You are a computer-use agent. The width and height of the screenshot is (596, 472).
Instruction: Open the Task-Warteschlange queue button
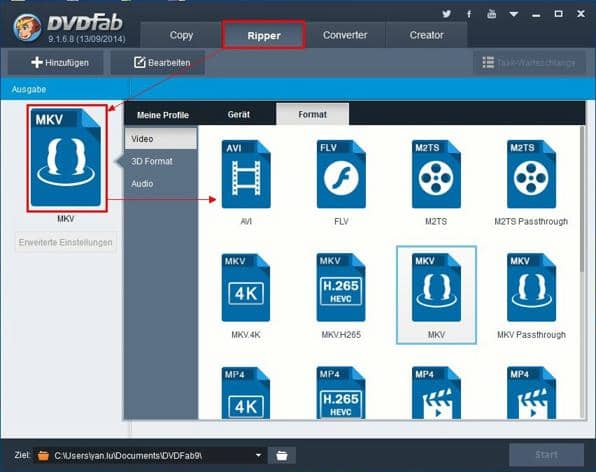(x=529, y=62)
